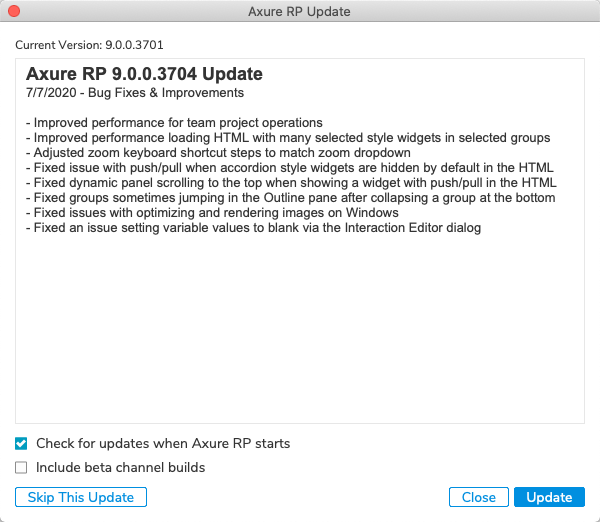Image resolution: width=600 pixels, height=522 pixels.
Task: Click the dynamic panel scrolling fix note
Action: point(291,183)
